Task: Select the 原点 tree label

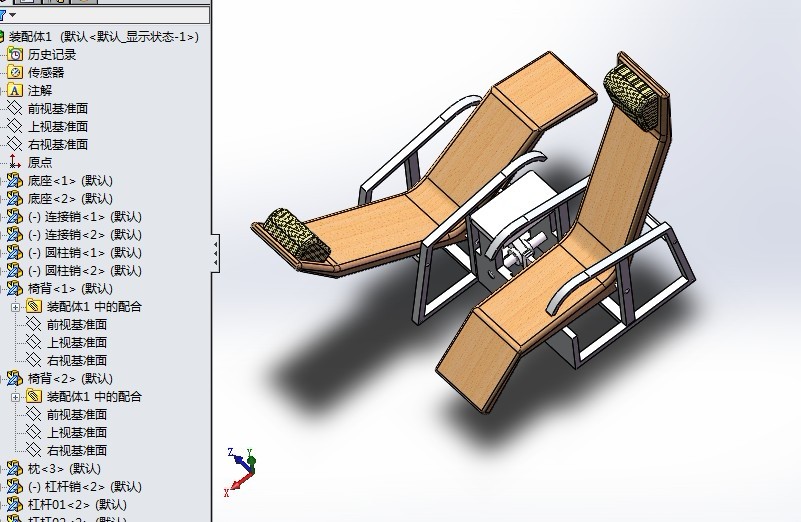Action: pyautogui.click(x=40, y=162)
